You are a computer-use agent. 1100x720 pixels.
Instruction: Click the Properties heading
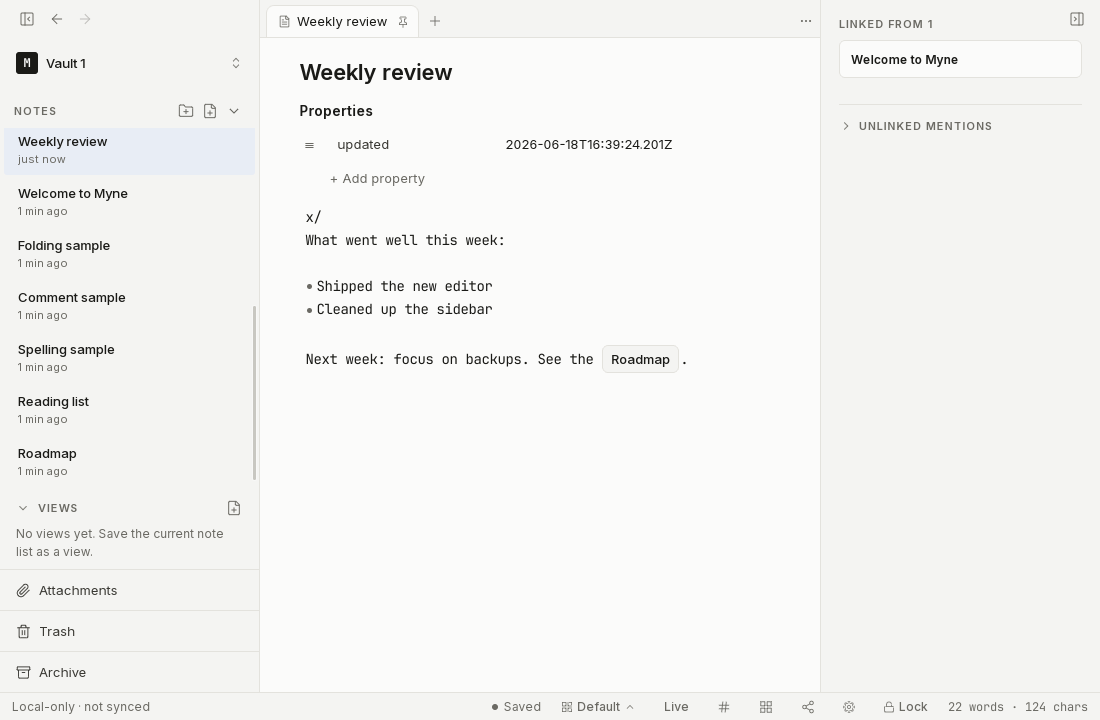point(336,111)
